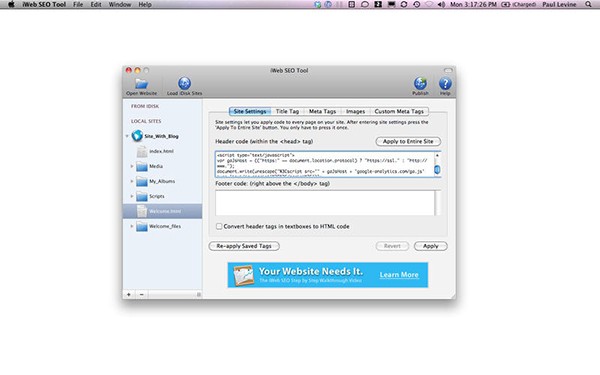Screen dimensions: 600x375
Task: Click the header code scrollbar thumb
Action: pos(437,169)
